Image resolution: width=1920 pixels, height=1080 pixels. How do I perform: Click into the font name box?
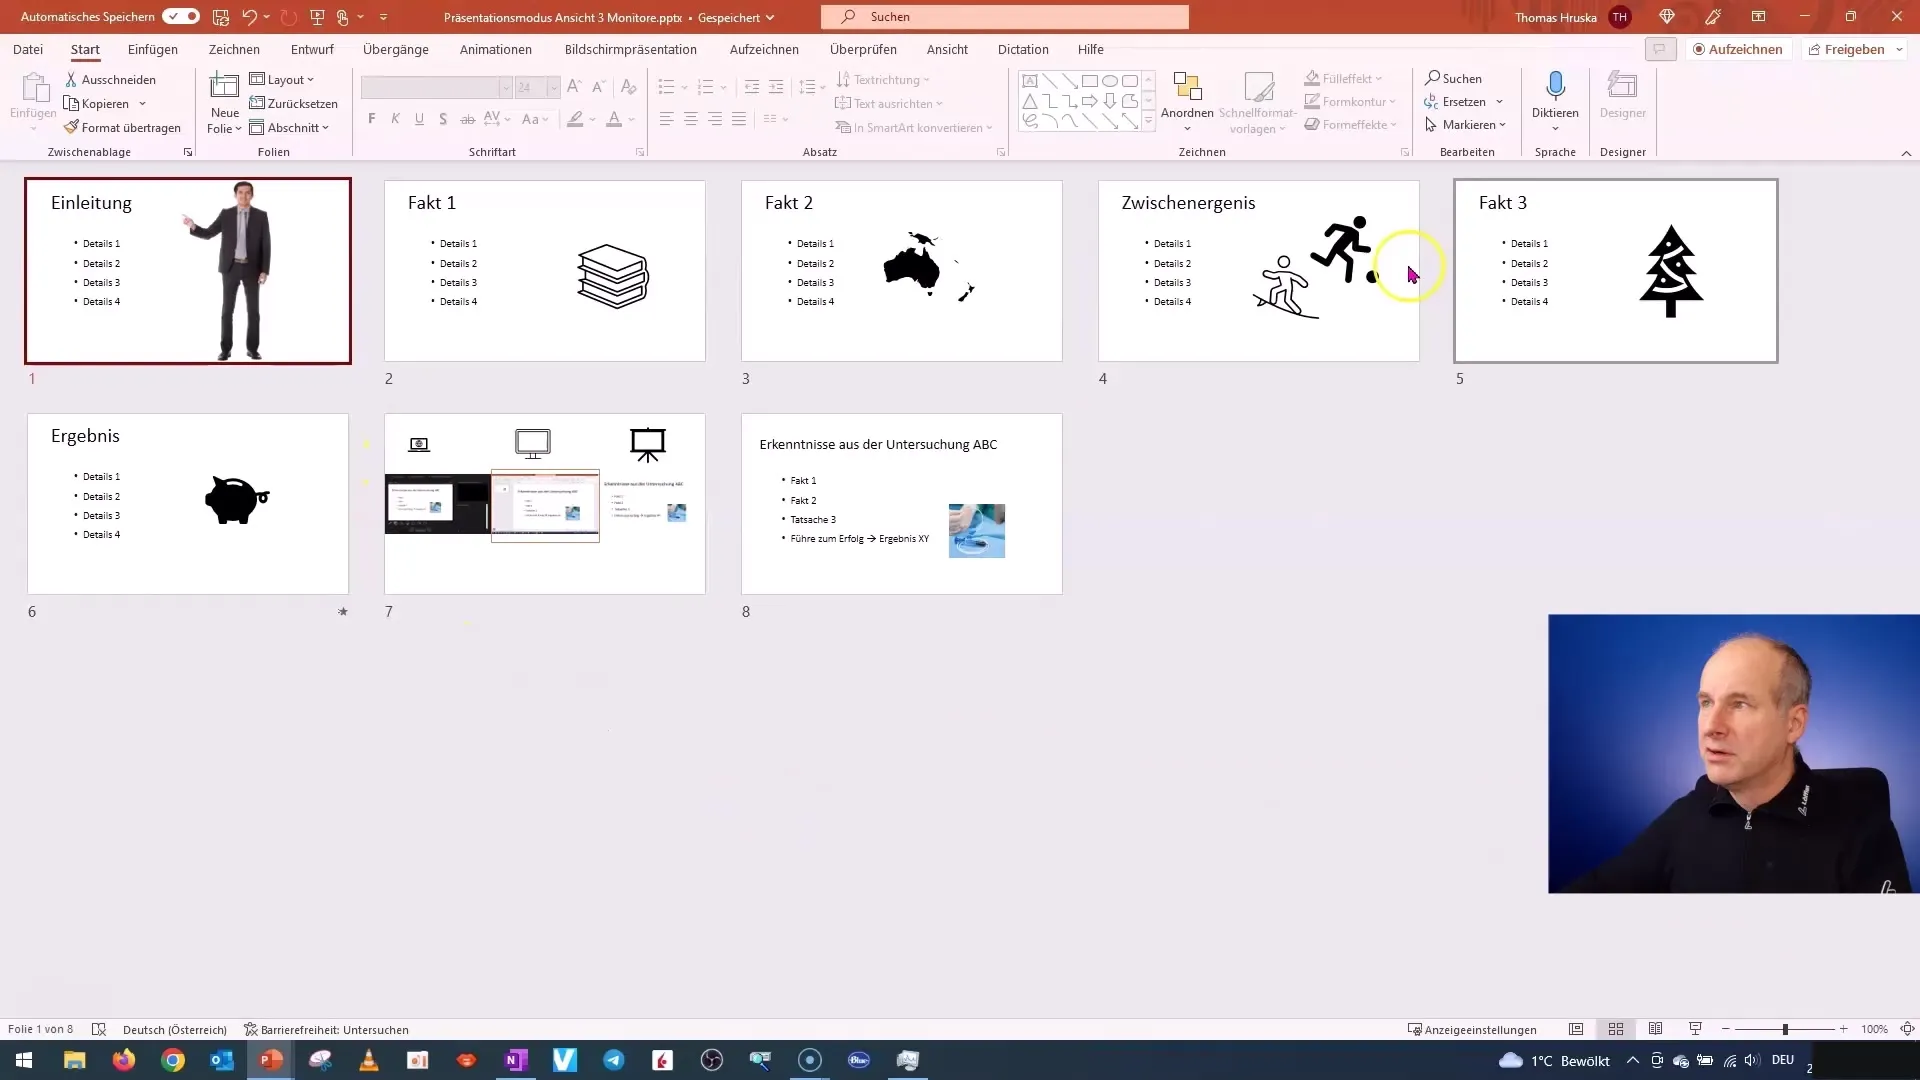point(430,88)
